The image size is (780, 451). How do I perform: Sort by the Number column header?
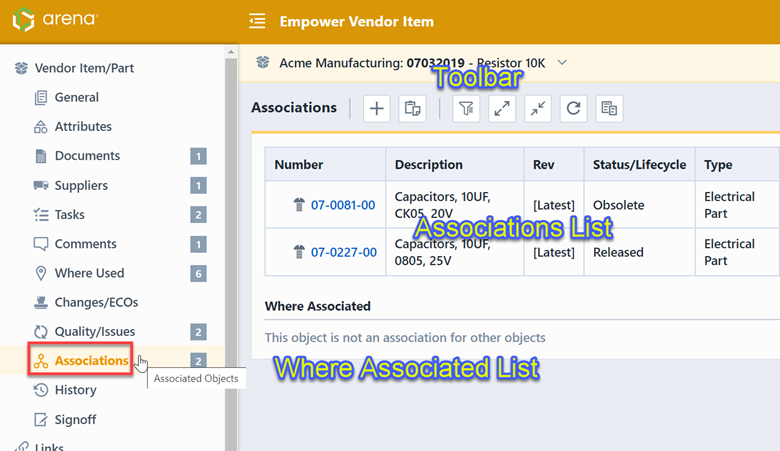pyautogui.click(x=325, y=165)
